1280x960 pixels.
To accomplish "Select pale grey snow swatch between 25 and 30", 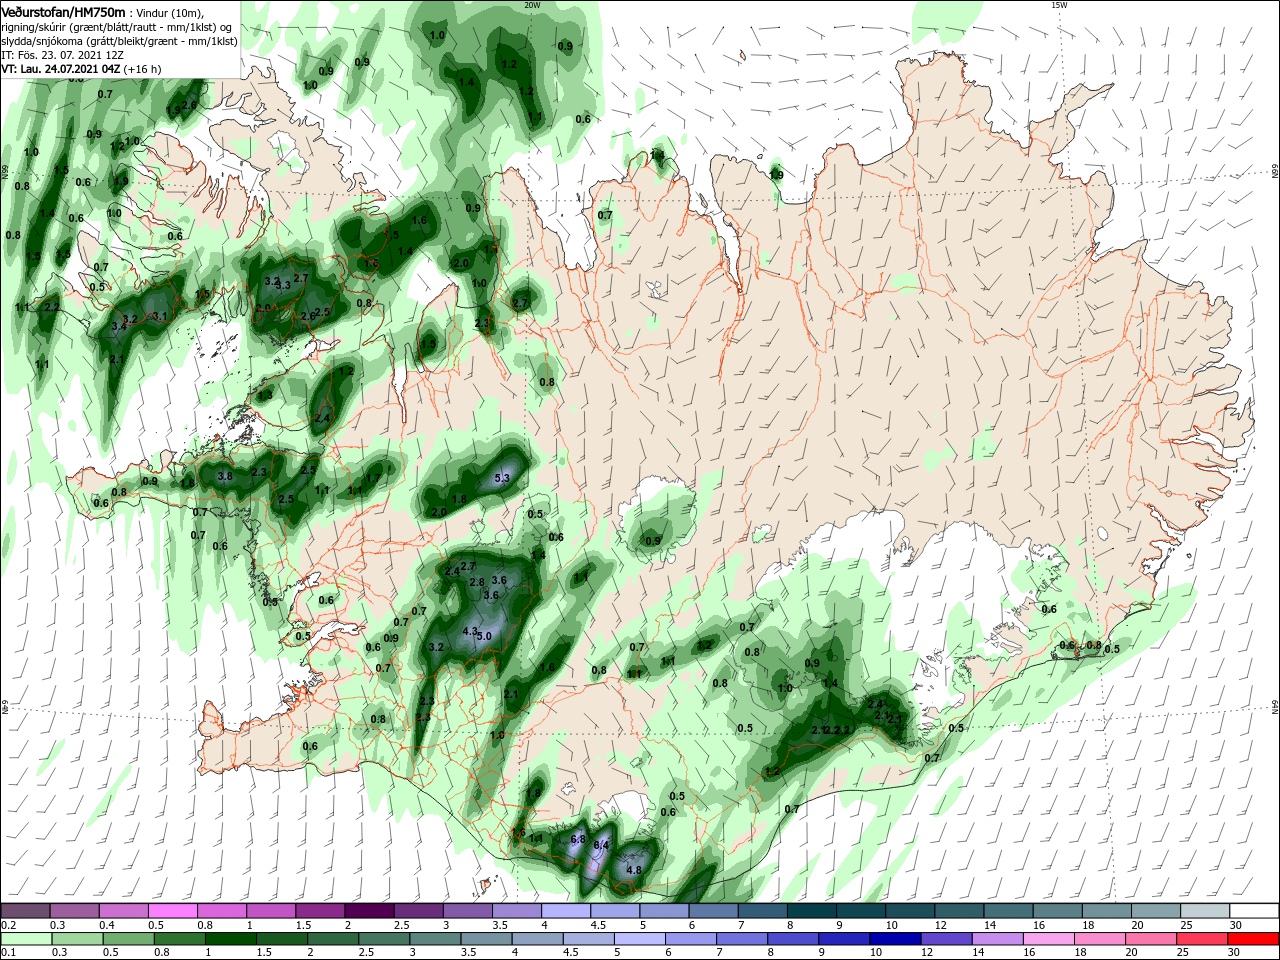I will coord(1206,910).
